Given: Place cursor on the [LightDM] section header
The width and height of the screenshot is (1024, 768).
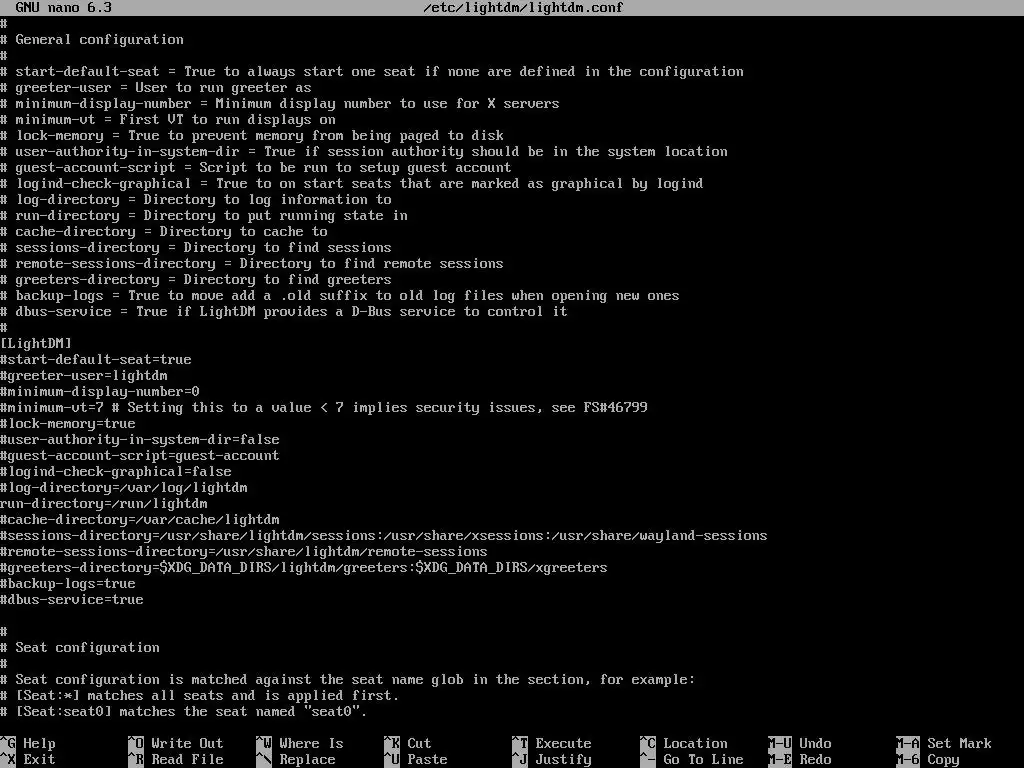Looking at the screenshot, I should tap(36, 344).
